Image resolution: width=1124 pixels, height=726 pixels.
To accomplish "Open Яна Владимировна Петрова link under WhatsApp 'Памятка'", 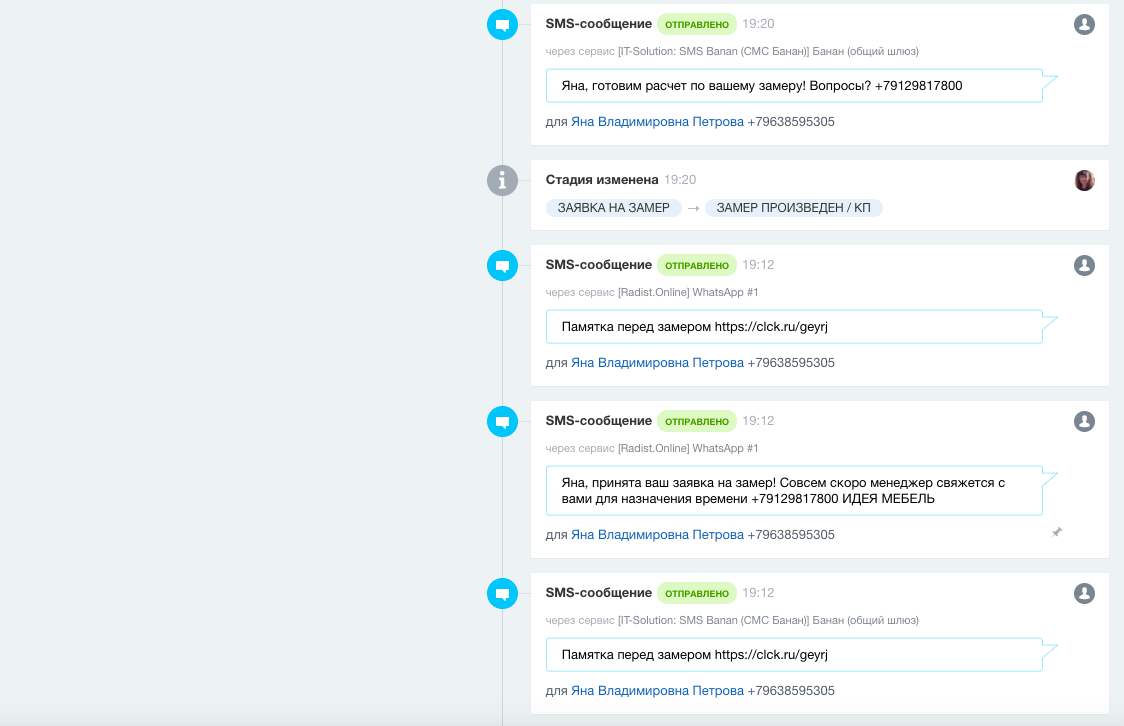I will [657, 363].
